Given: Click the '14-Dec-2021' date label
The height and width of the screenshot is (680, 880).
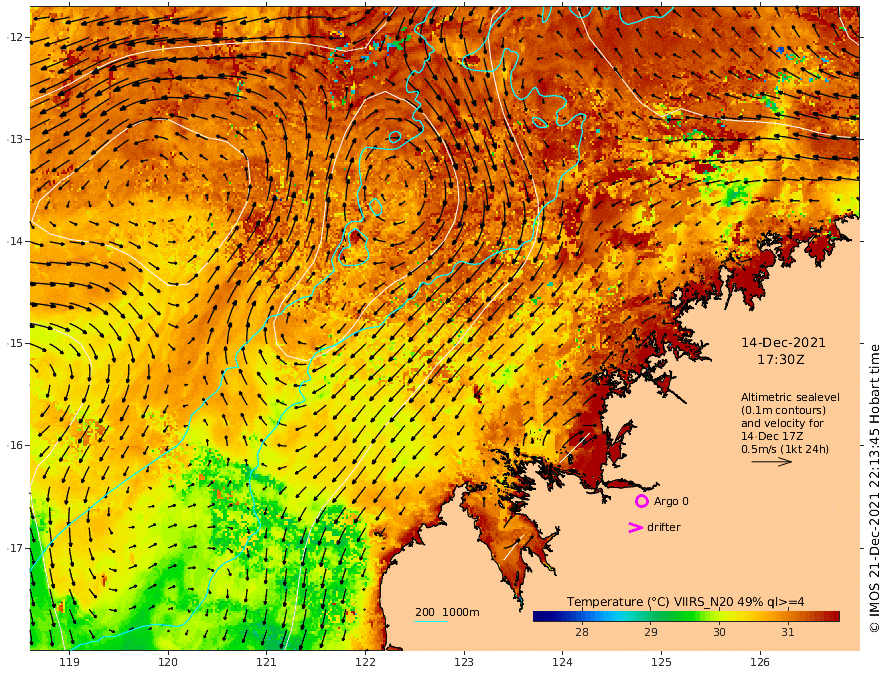Looking at the screenshot, I should [783, 343].
